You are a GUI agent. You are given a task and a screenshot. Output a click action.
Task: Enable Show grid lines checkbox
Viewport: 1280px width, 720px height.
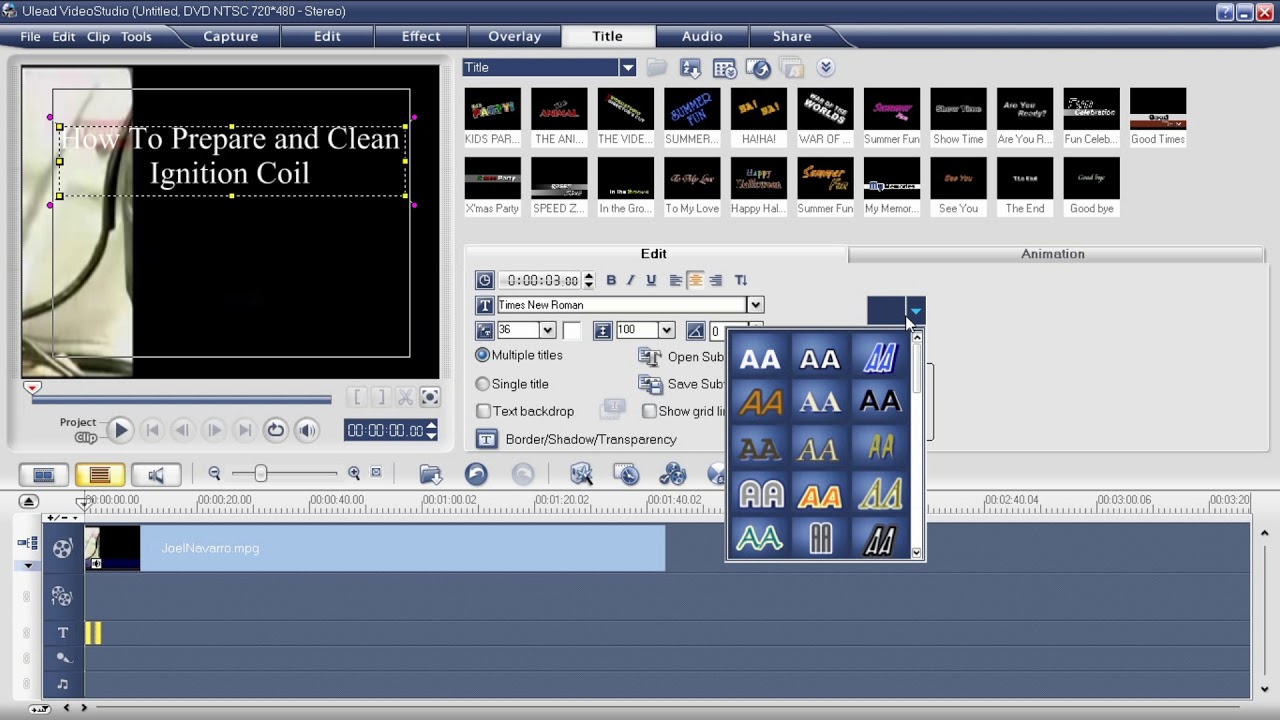[650, 411]
